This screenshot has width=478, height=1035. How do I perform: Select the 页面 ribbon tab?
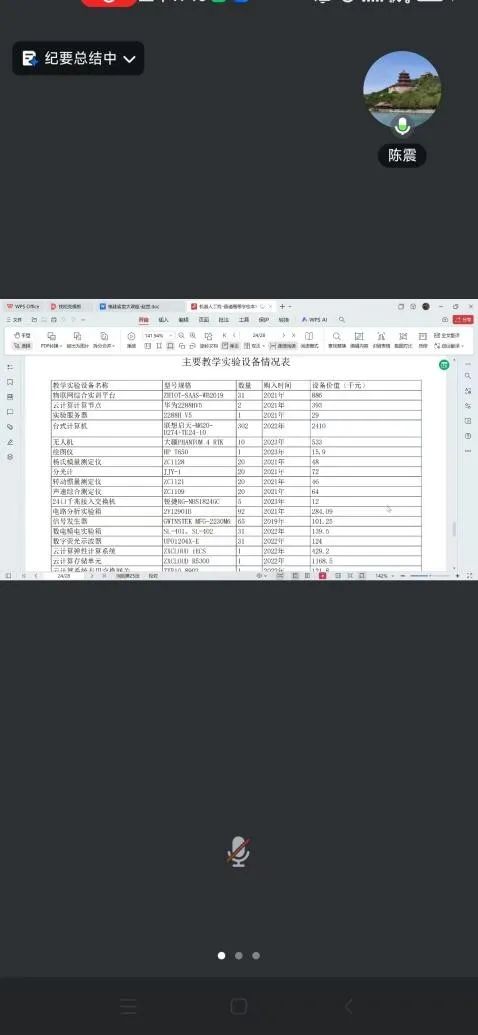[203, 319]
